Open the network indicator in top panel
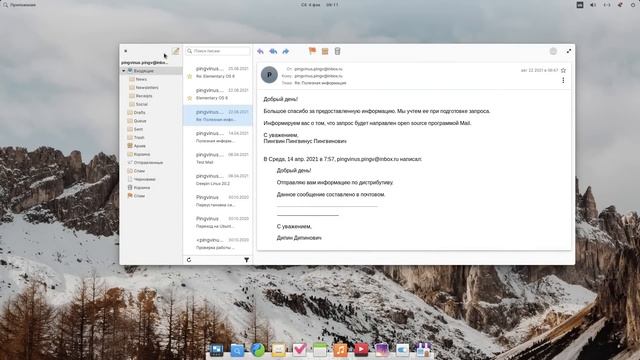 click(607, 5)
